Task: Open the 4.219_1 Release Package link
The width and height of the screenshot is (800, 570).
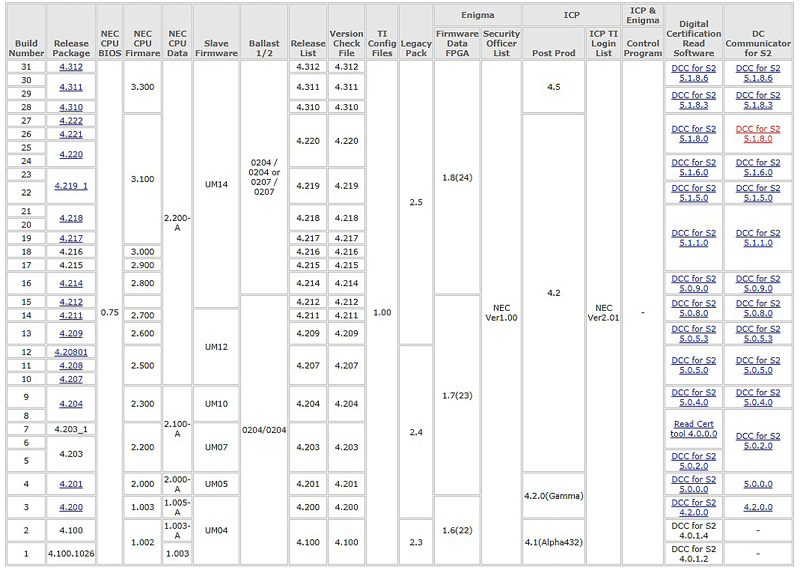Action: coord(71,186)
